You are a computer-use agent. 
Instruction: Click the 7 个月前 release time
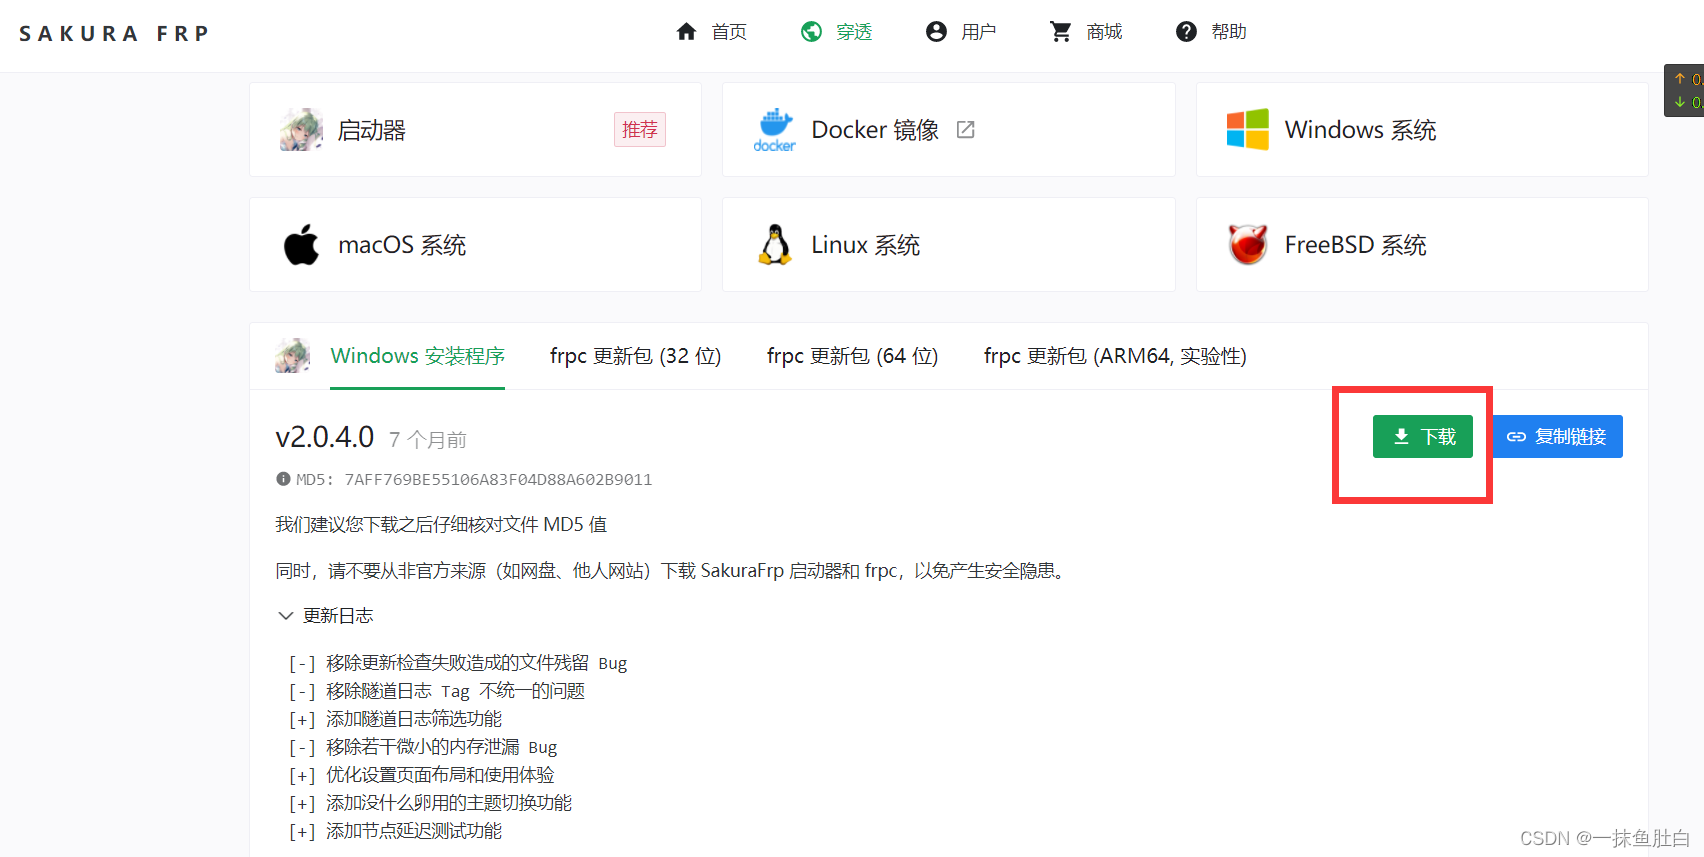[428, 440]
